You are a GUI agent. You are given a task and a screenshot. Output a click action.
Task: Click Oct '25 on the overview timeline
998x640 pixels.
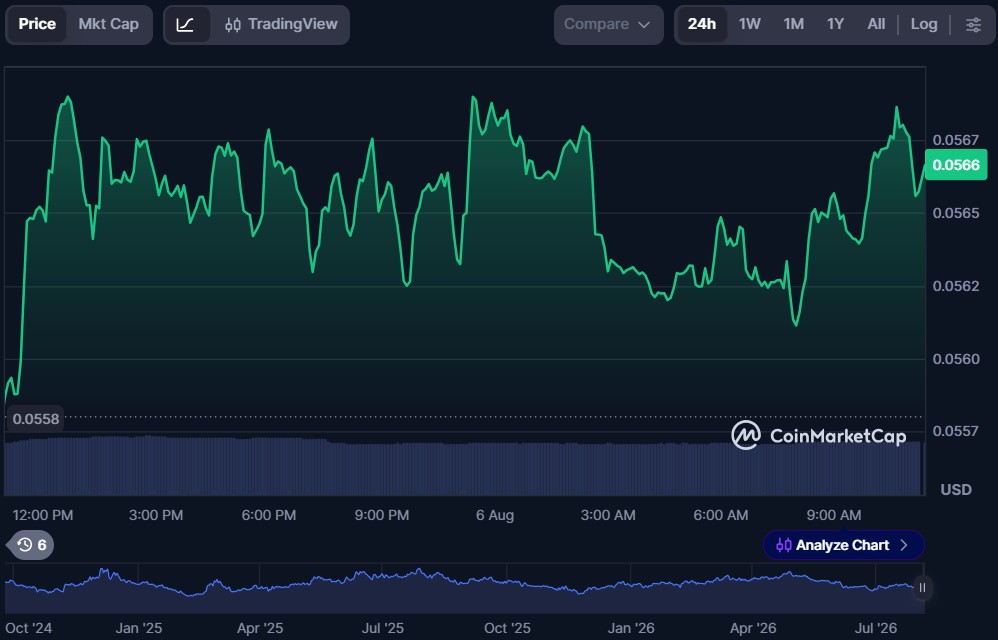507,629
